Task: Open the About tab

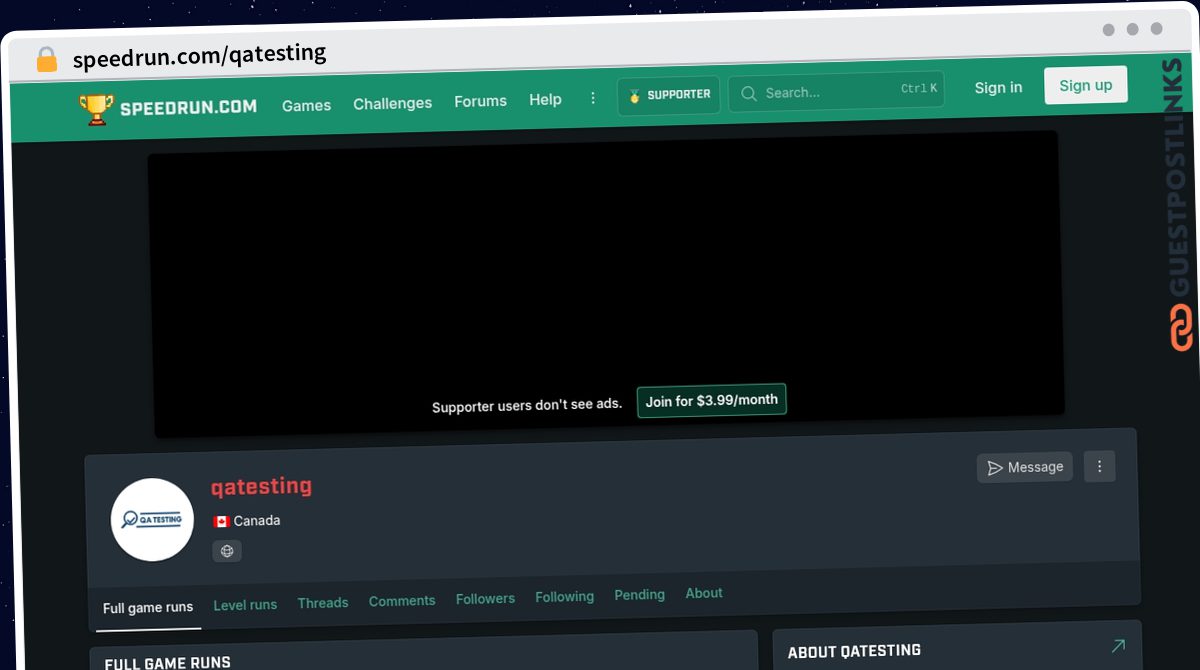Action: [x=704, y=593]
